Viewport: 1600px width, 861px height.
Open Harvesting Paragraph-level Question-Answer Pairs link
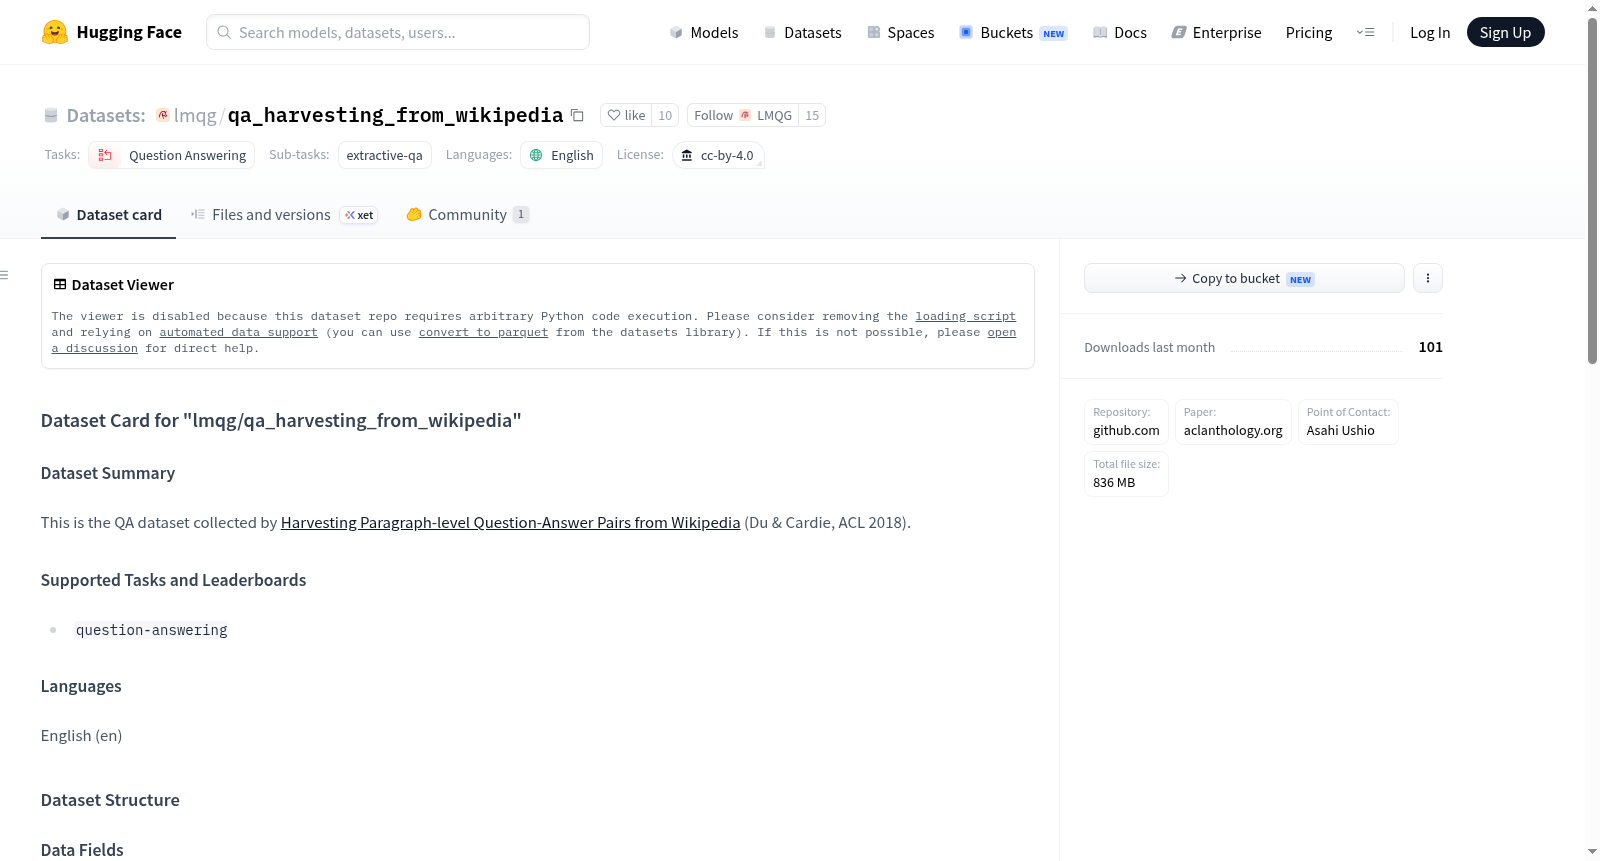[x=510, y=522]
